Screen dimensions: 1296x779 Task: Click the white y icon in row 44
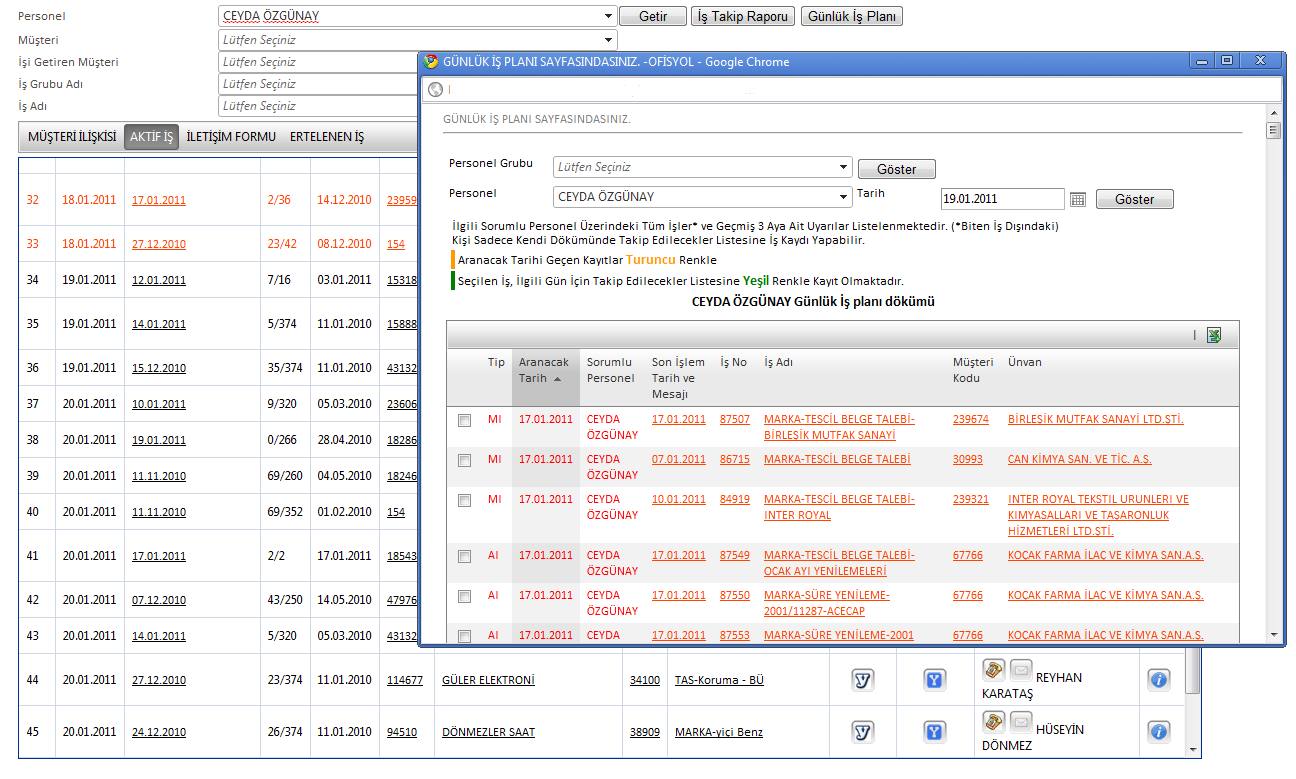(862, 680)
